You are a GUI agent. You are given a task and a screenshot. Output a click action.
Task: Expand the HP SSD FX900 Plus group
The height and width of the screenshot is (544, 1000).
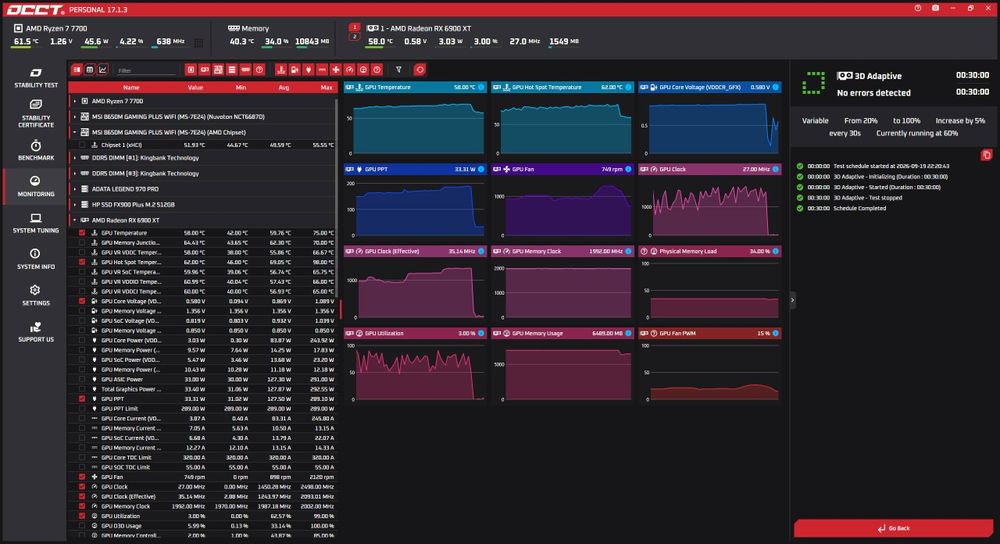coord(75,205)
